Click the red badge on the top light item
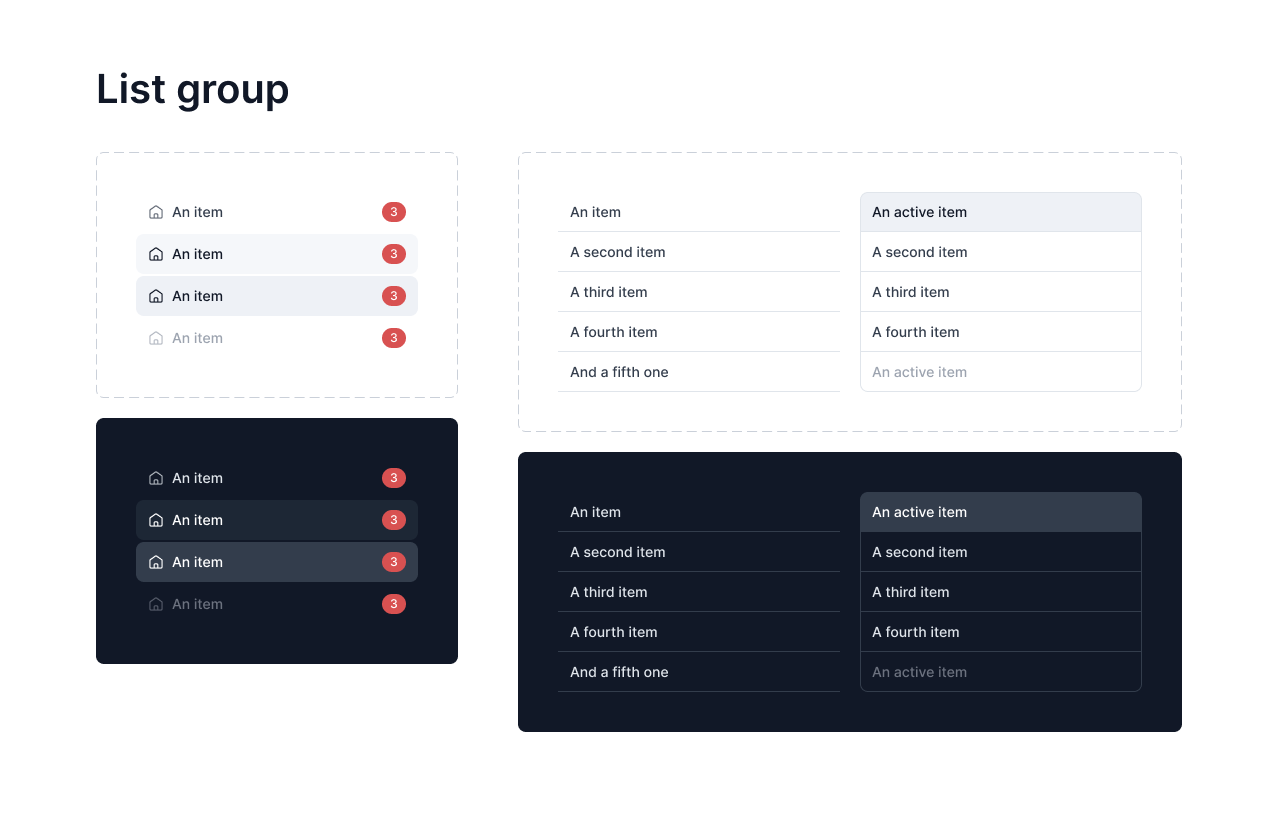Image resolution: width=1278 pixels, height=828 pixels. [394, 212]
